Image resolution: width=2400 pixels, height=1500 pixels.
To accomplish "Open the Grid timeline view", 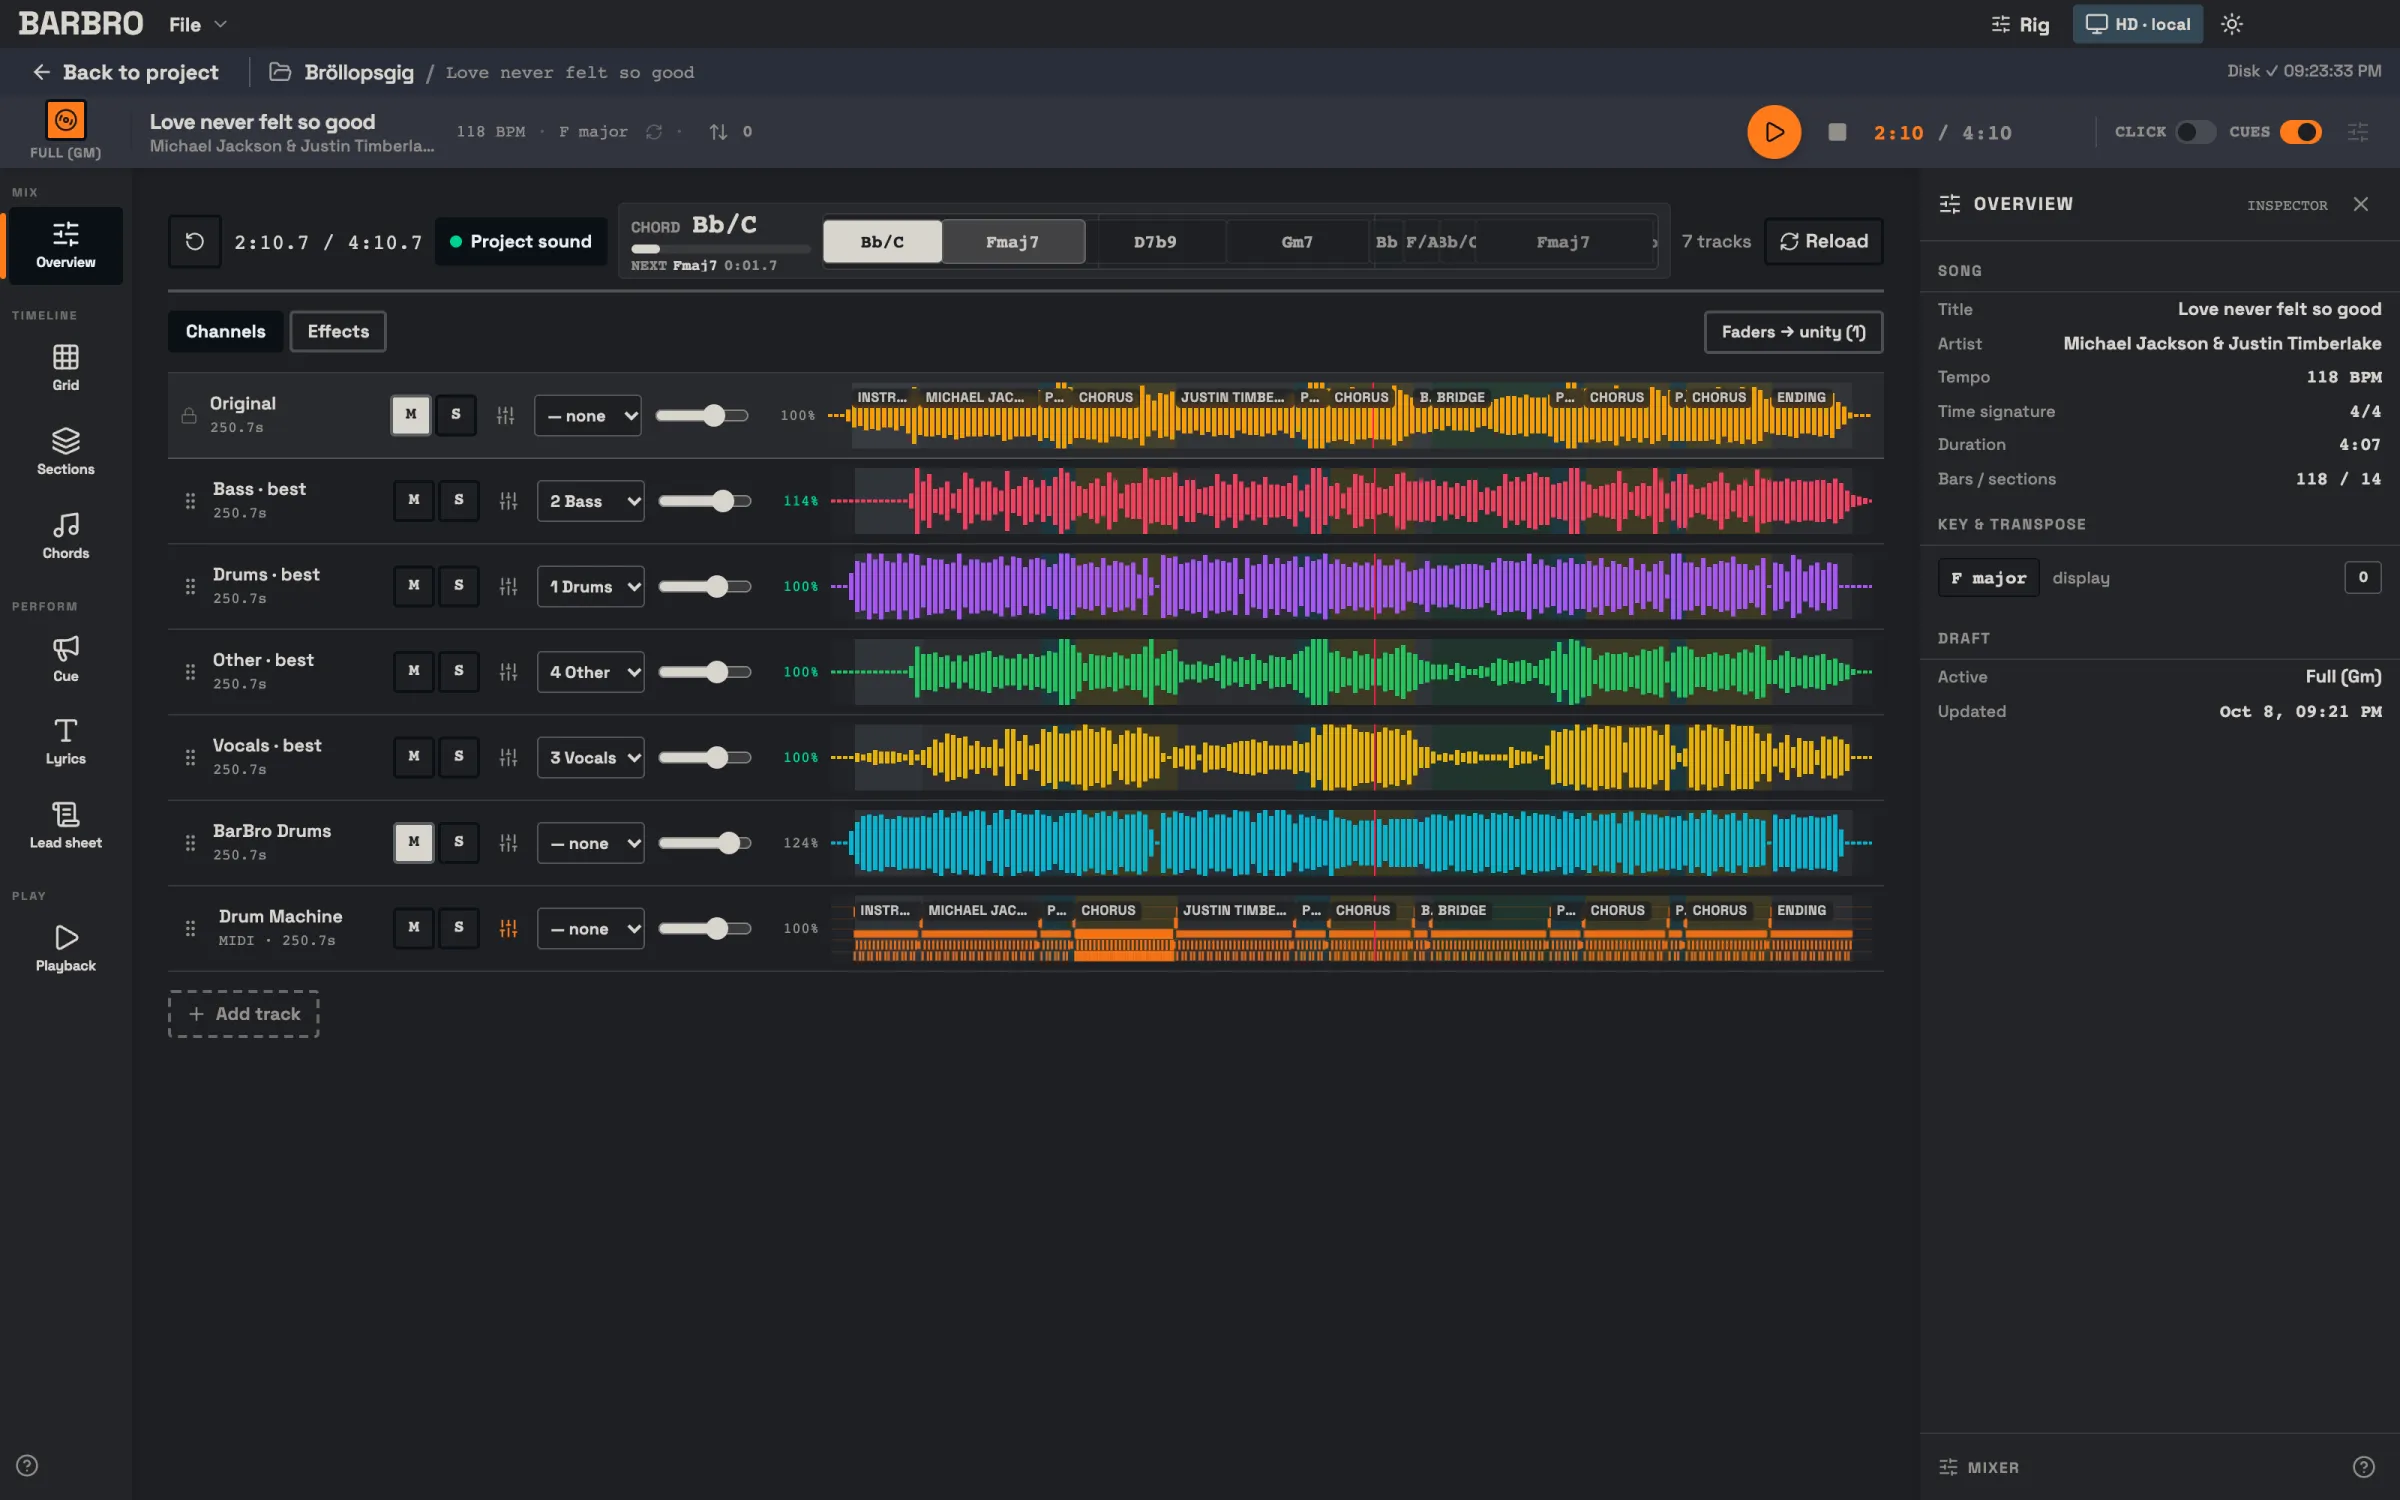I will [65, 367].
